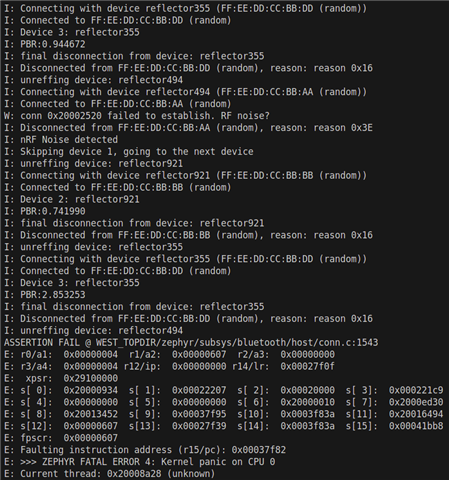
Task: Click the reason 0x3E disconnect line
Action: click(x=188, y=128)
